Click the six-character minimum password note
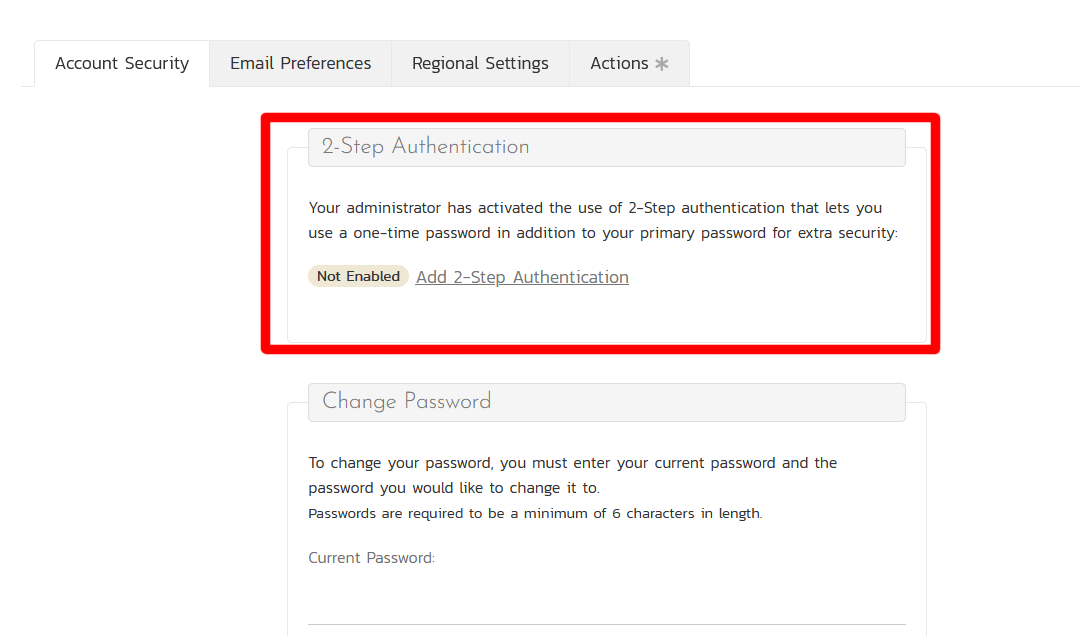The width and height of the screenshot is (1080, 636). pyautogui.click(x=535, y=514)
